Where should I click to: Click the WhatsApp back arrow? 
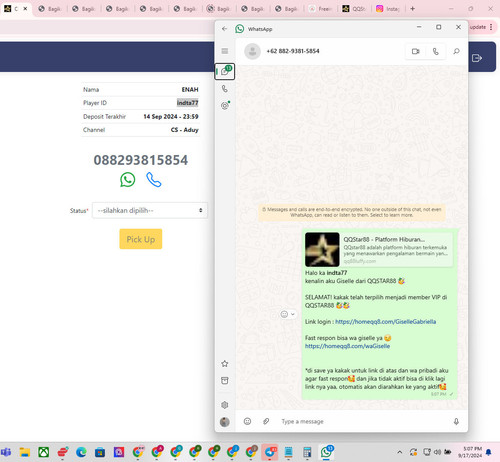tap(224, 29)
